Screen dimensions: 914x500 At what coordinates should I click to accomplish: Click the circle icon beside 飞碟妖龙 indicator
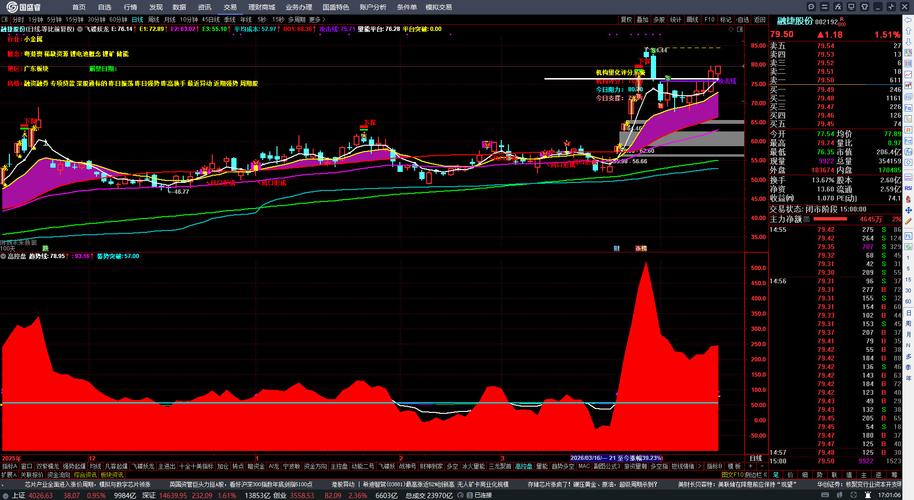point(80,29)
